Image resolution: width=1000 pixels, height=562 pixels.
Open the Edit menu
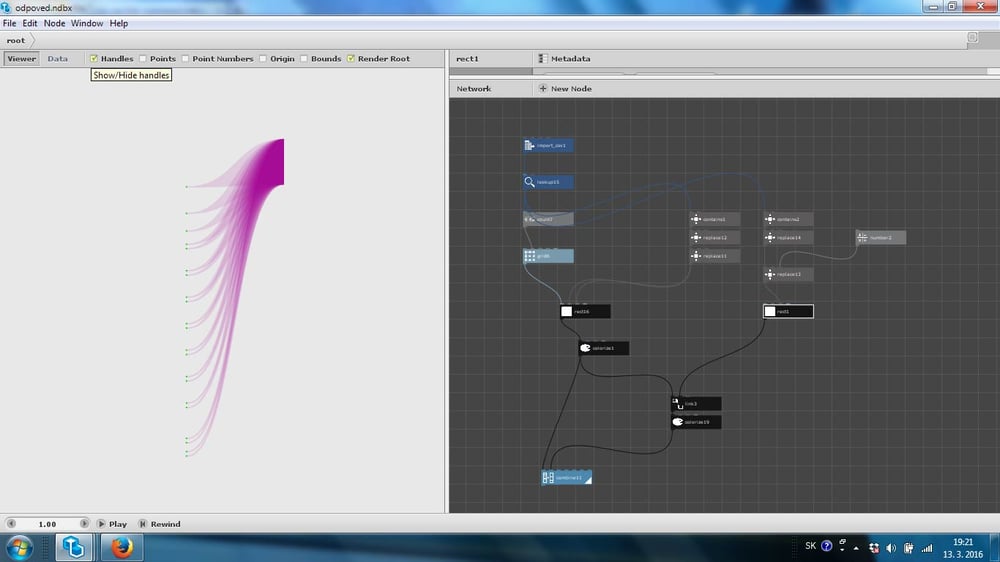click(x=30, y=23)
